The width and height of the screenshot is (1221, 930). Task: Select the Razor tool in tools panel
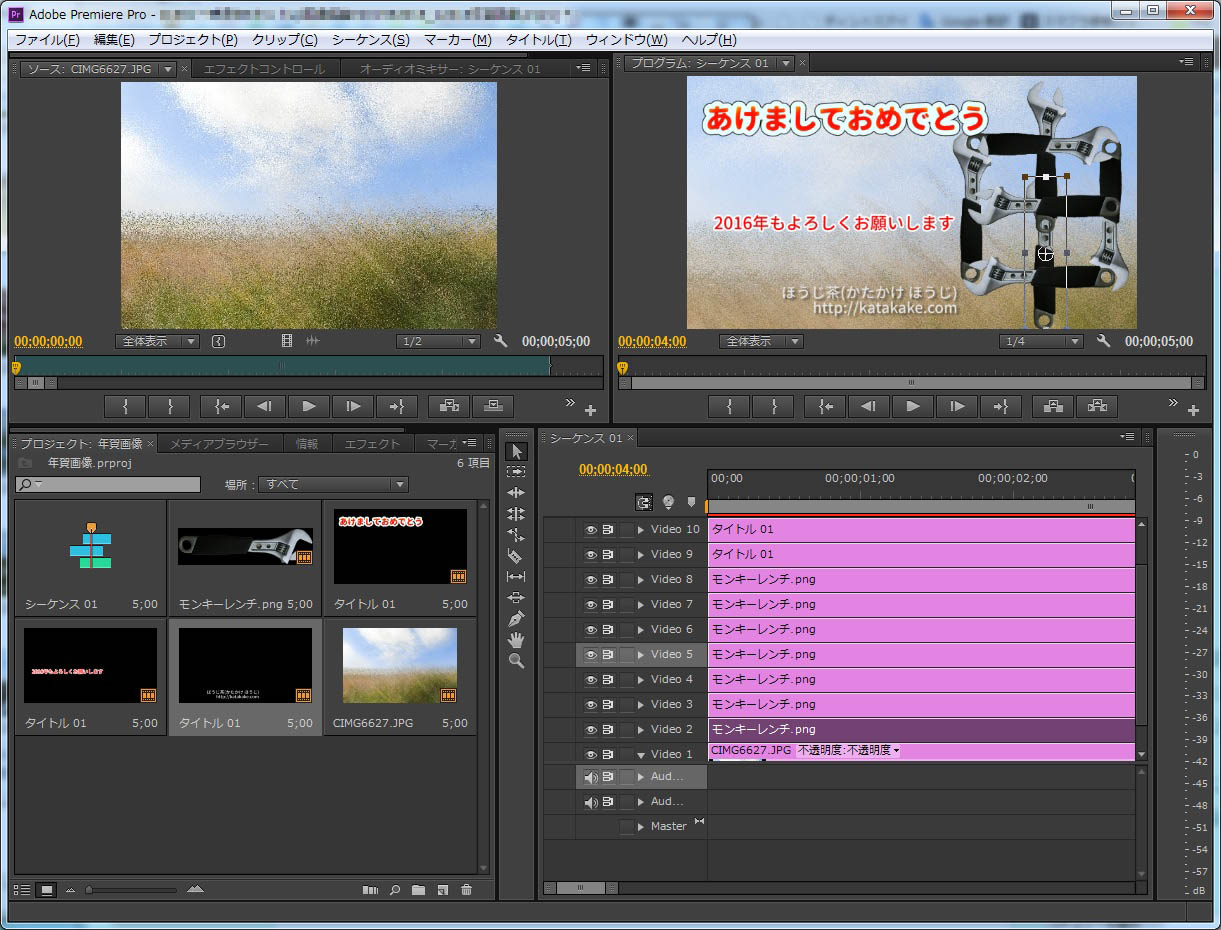[x=516, y=556]
